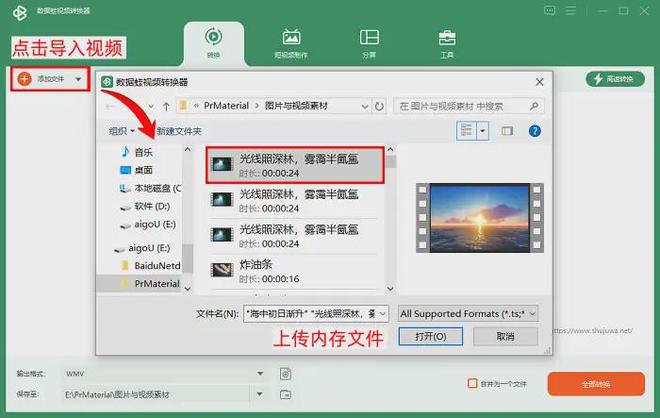Click the refresh icon beside address bar
660x418 pixels.
coord(381,105)
